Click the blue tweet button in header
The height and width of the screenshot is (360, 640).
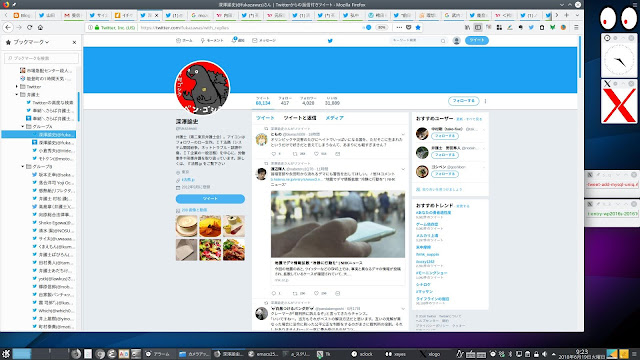point(476,40)
